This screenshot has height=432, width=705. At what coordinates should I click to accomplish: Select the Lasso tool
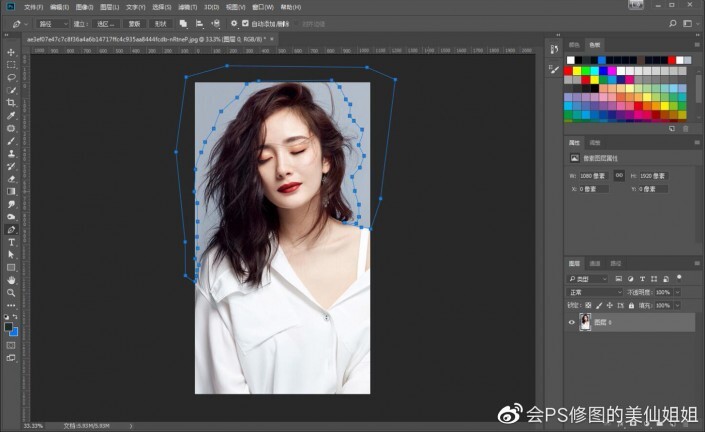11,77
